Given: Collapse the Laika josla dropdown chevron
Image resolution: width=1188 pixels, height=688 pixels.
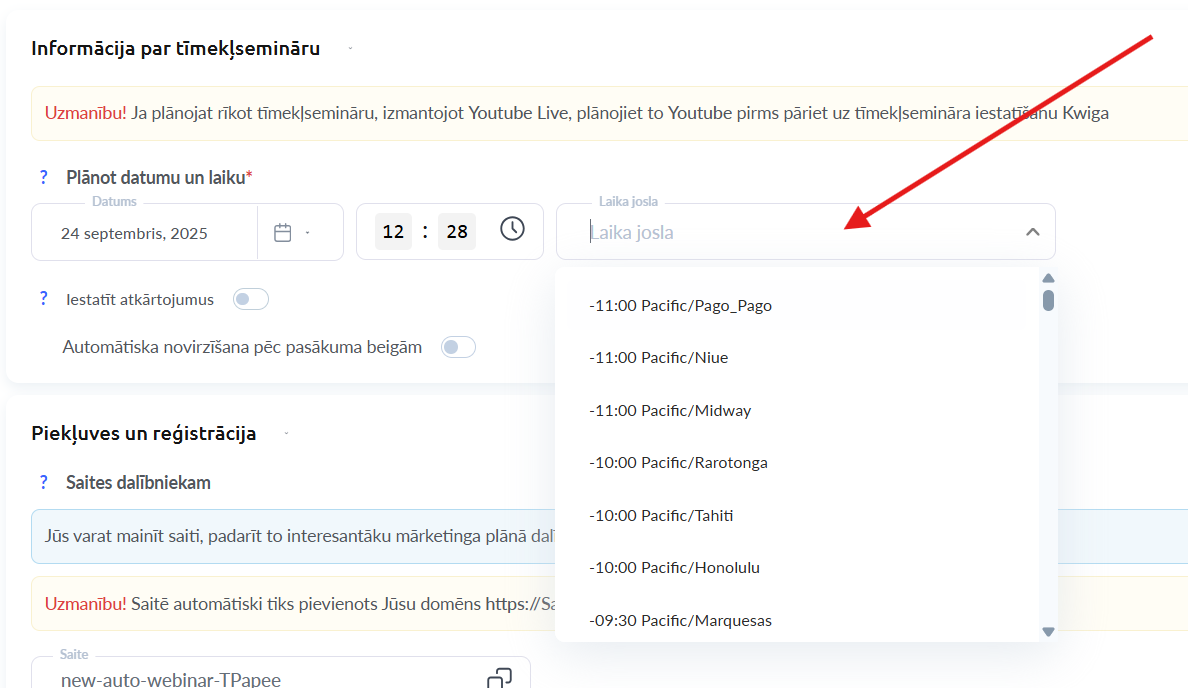Looking at the screenshot, I should click(x=1033, y=232).
